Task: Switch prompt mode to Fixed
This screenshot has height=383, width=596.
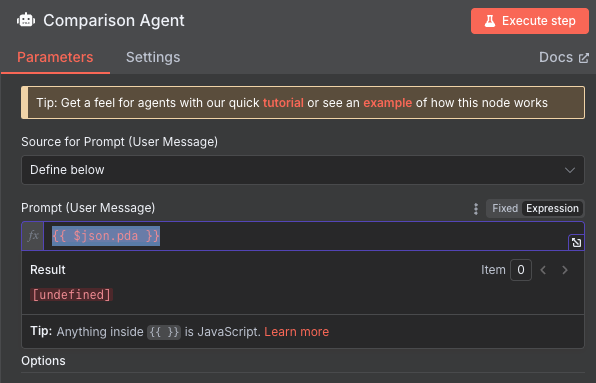Action: tap(505, 209)
